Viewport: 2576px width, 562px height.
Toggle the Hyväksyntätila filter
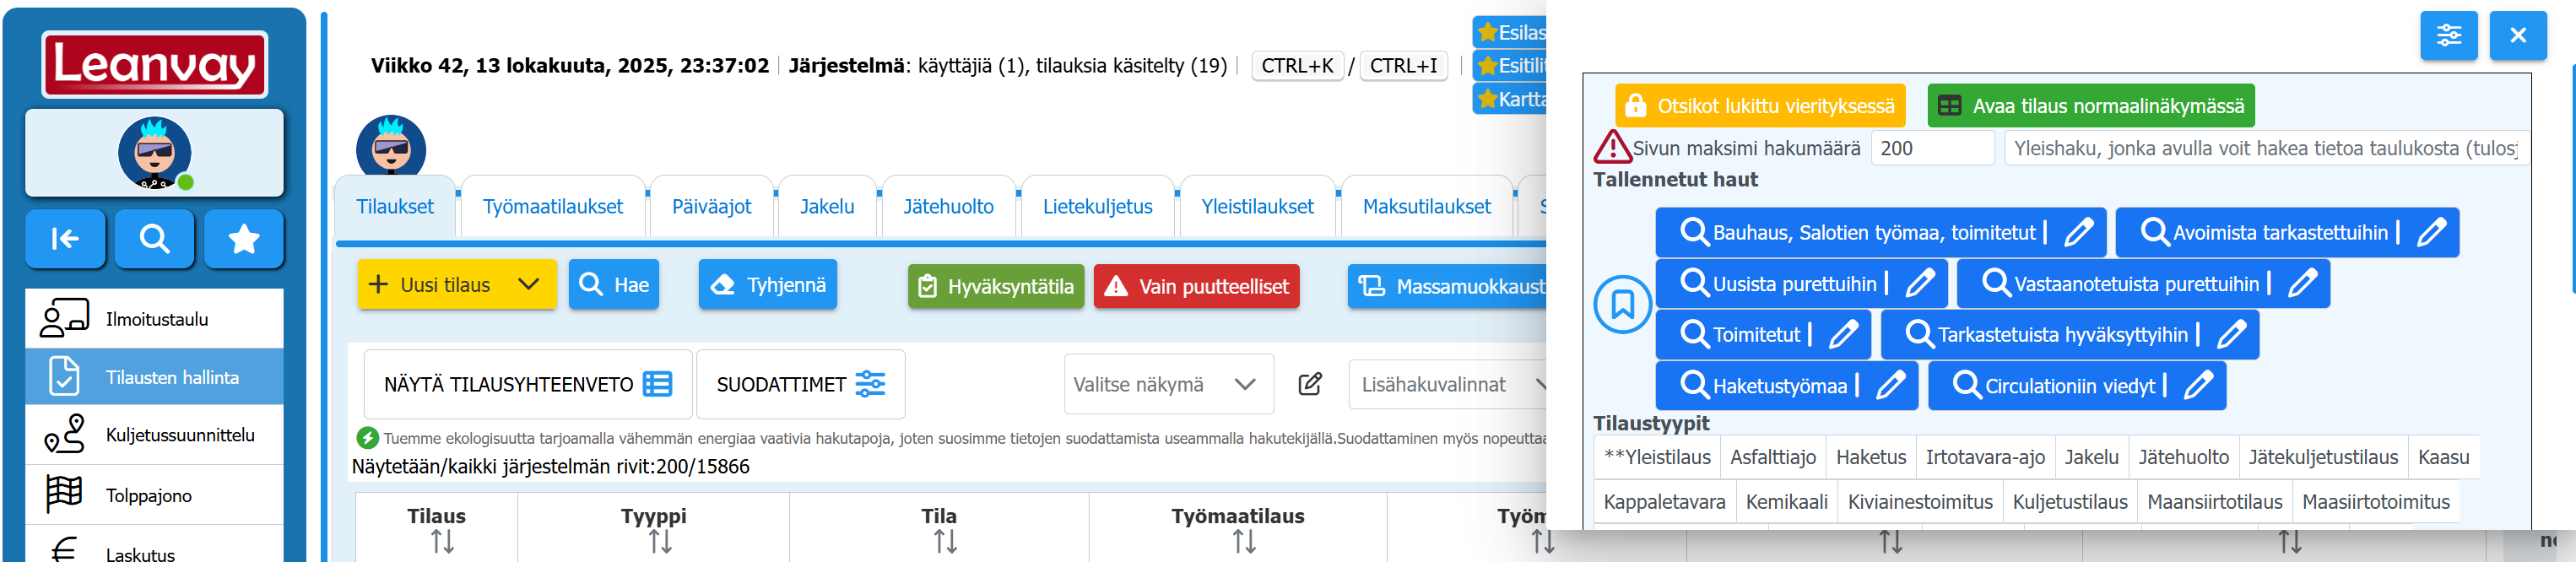coord(995,287)
